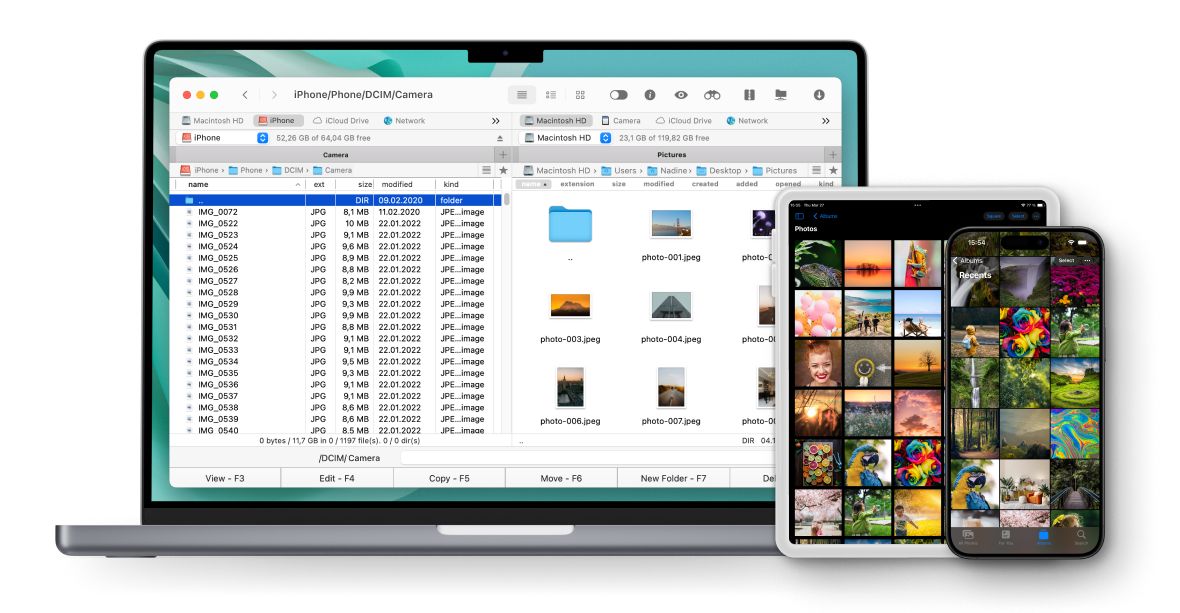Select the Camera tab in left panel

336,155
